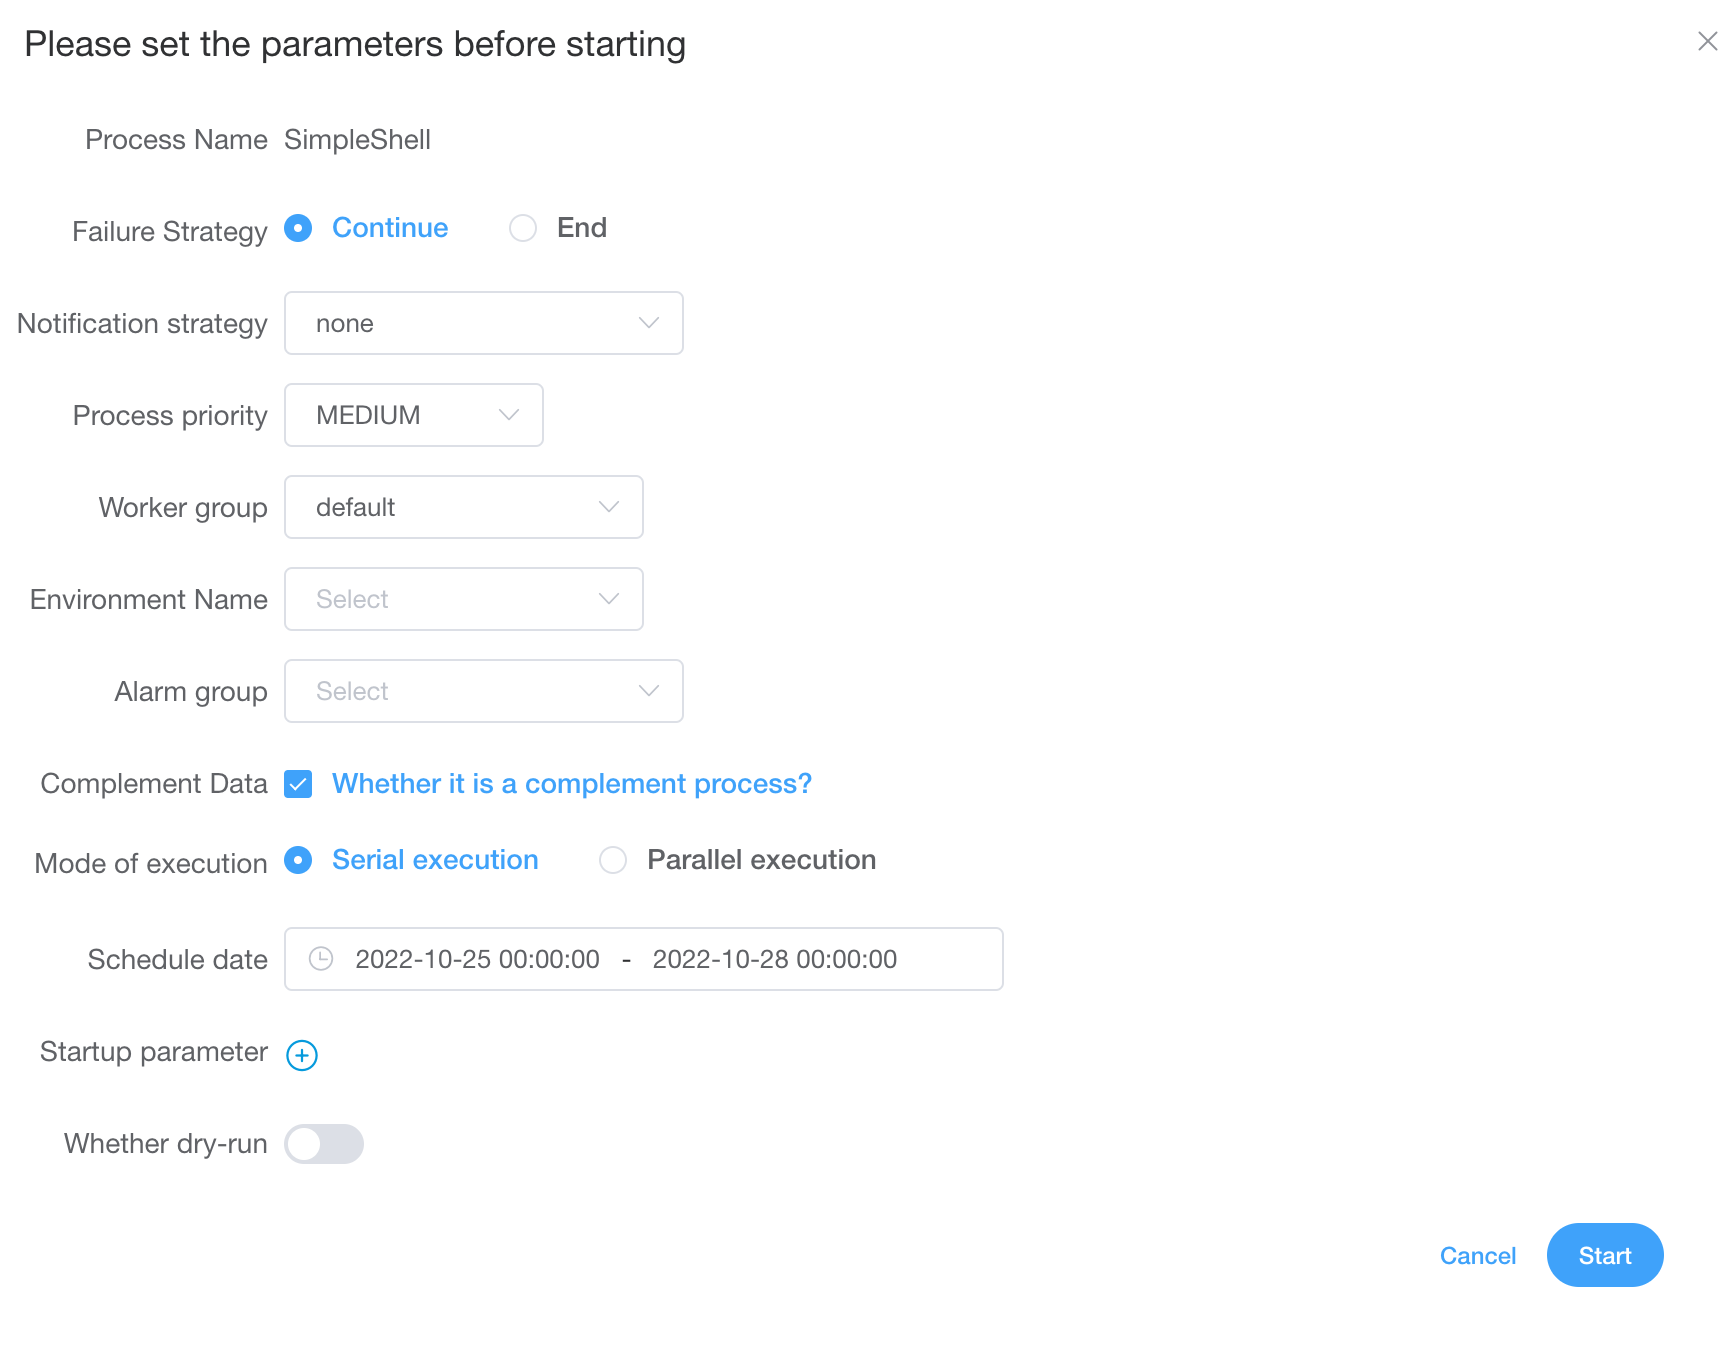1732x1358 pixels.
Task: Click the Start button
Action: pyautogui.click(x=1604, y=1255)
